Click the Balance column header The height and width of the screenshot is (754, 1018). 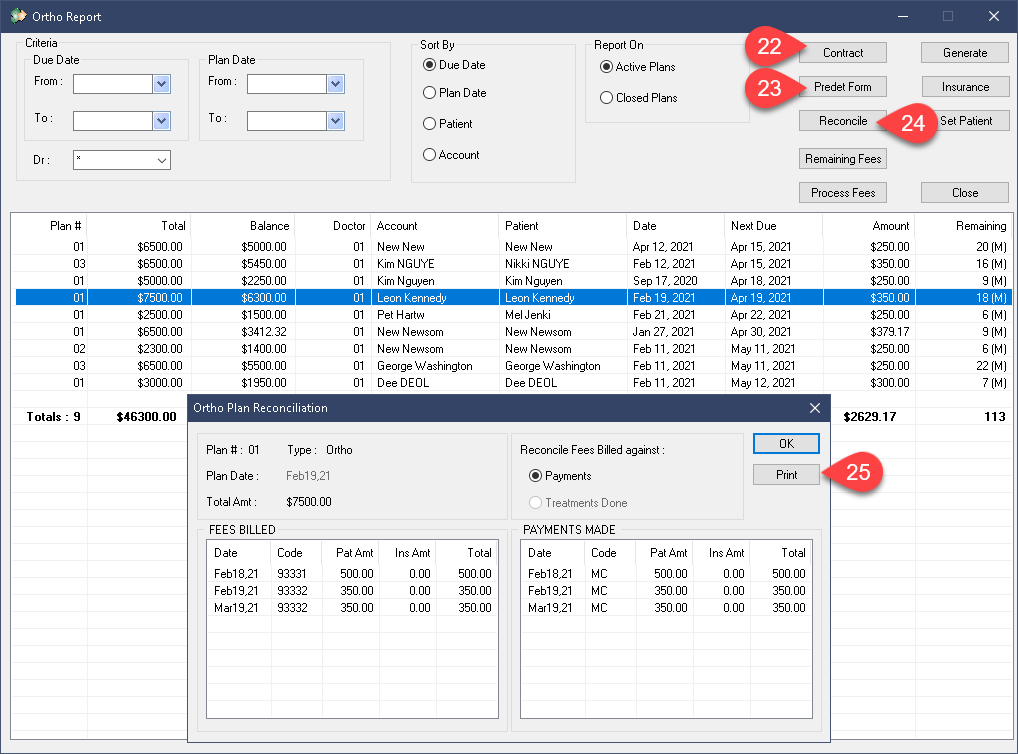[x=243, y=226]
